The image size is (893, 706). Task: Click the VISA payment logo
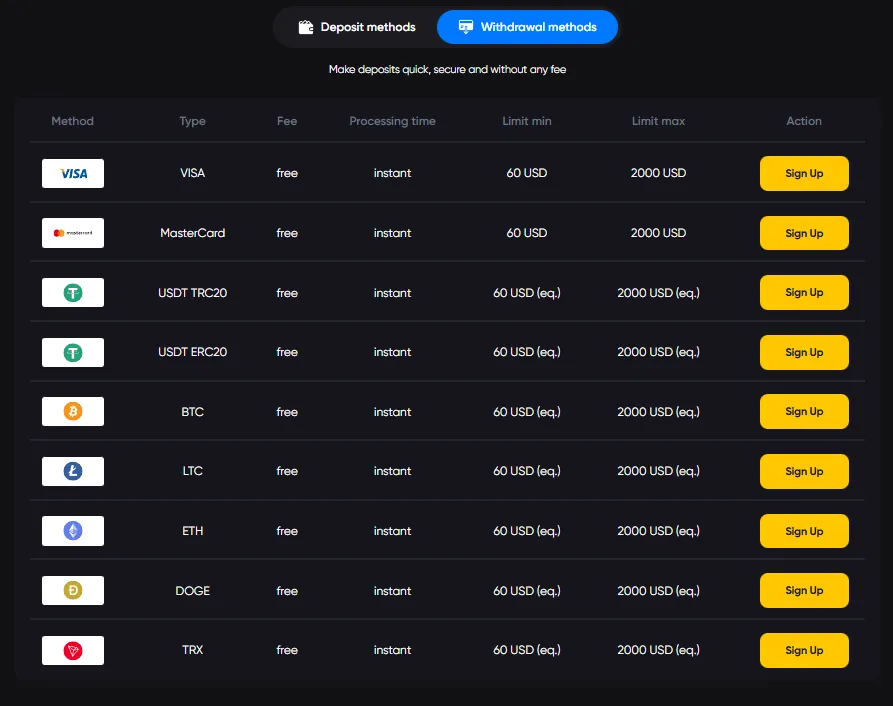(72, 173)
